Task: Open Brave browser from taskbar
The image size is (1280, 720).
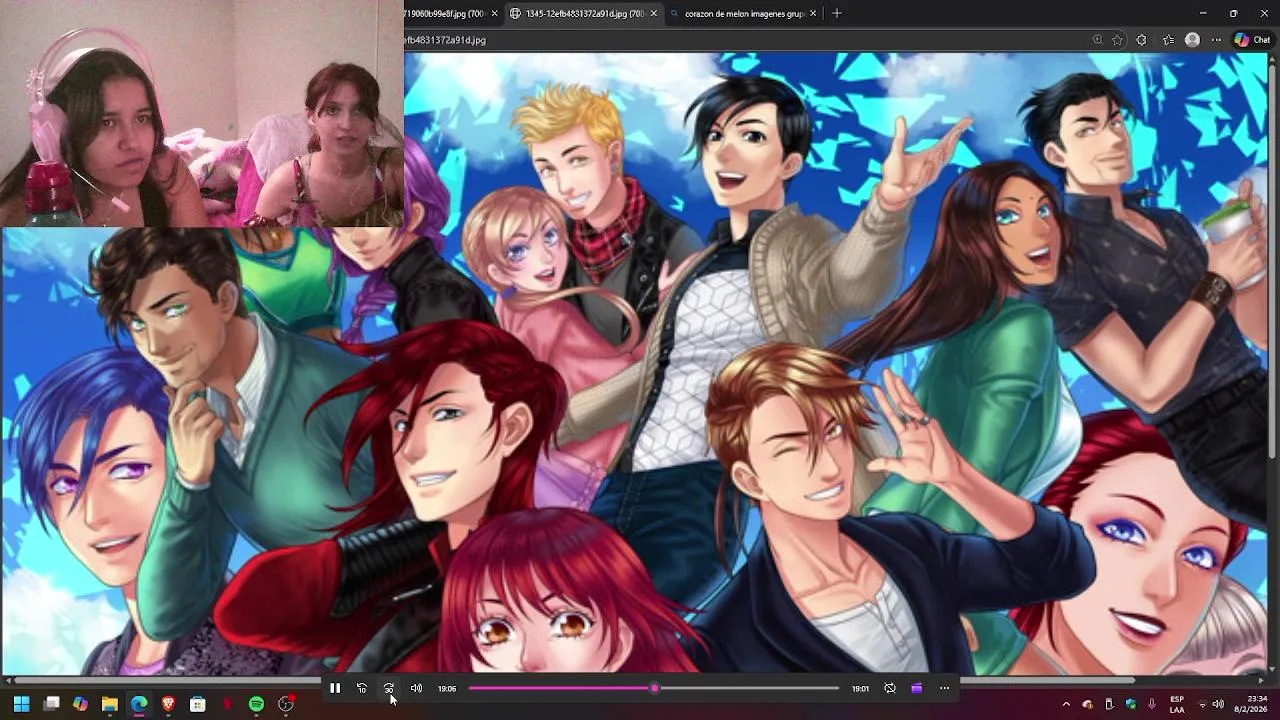Action: pos(168,704)
